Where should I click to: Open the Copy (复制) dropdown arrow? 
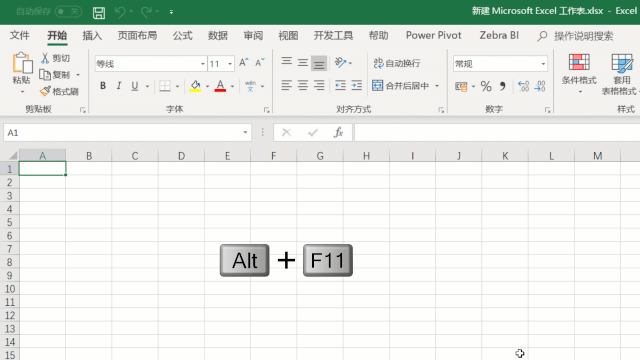click(x=78, y=75)
